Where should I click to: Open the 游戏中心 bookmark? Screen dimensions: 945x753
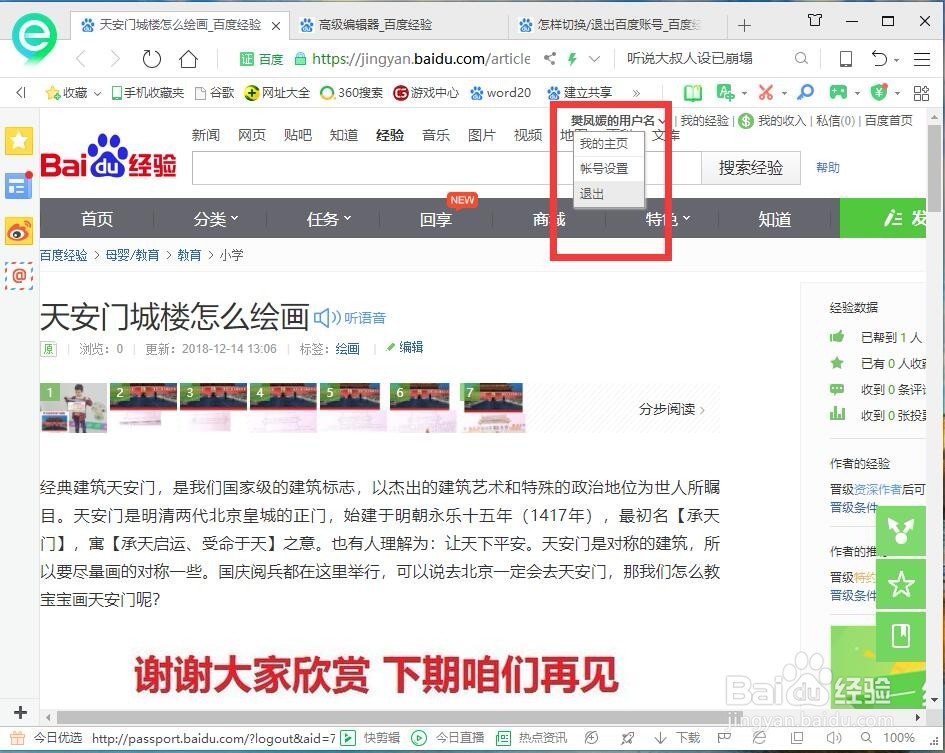425,93
